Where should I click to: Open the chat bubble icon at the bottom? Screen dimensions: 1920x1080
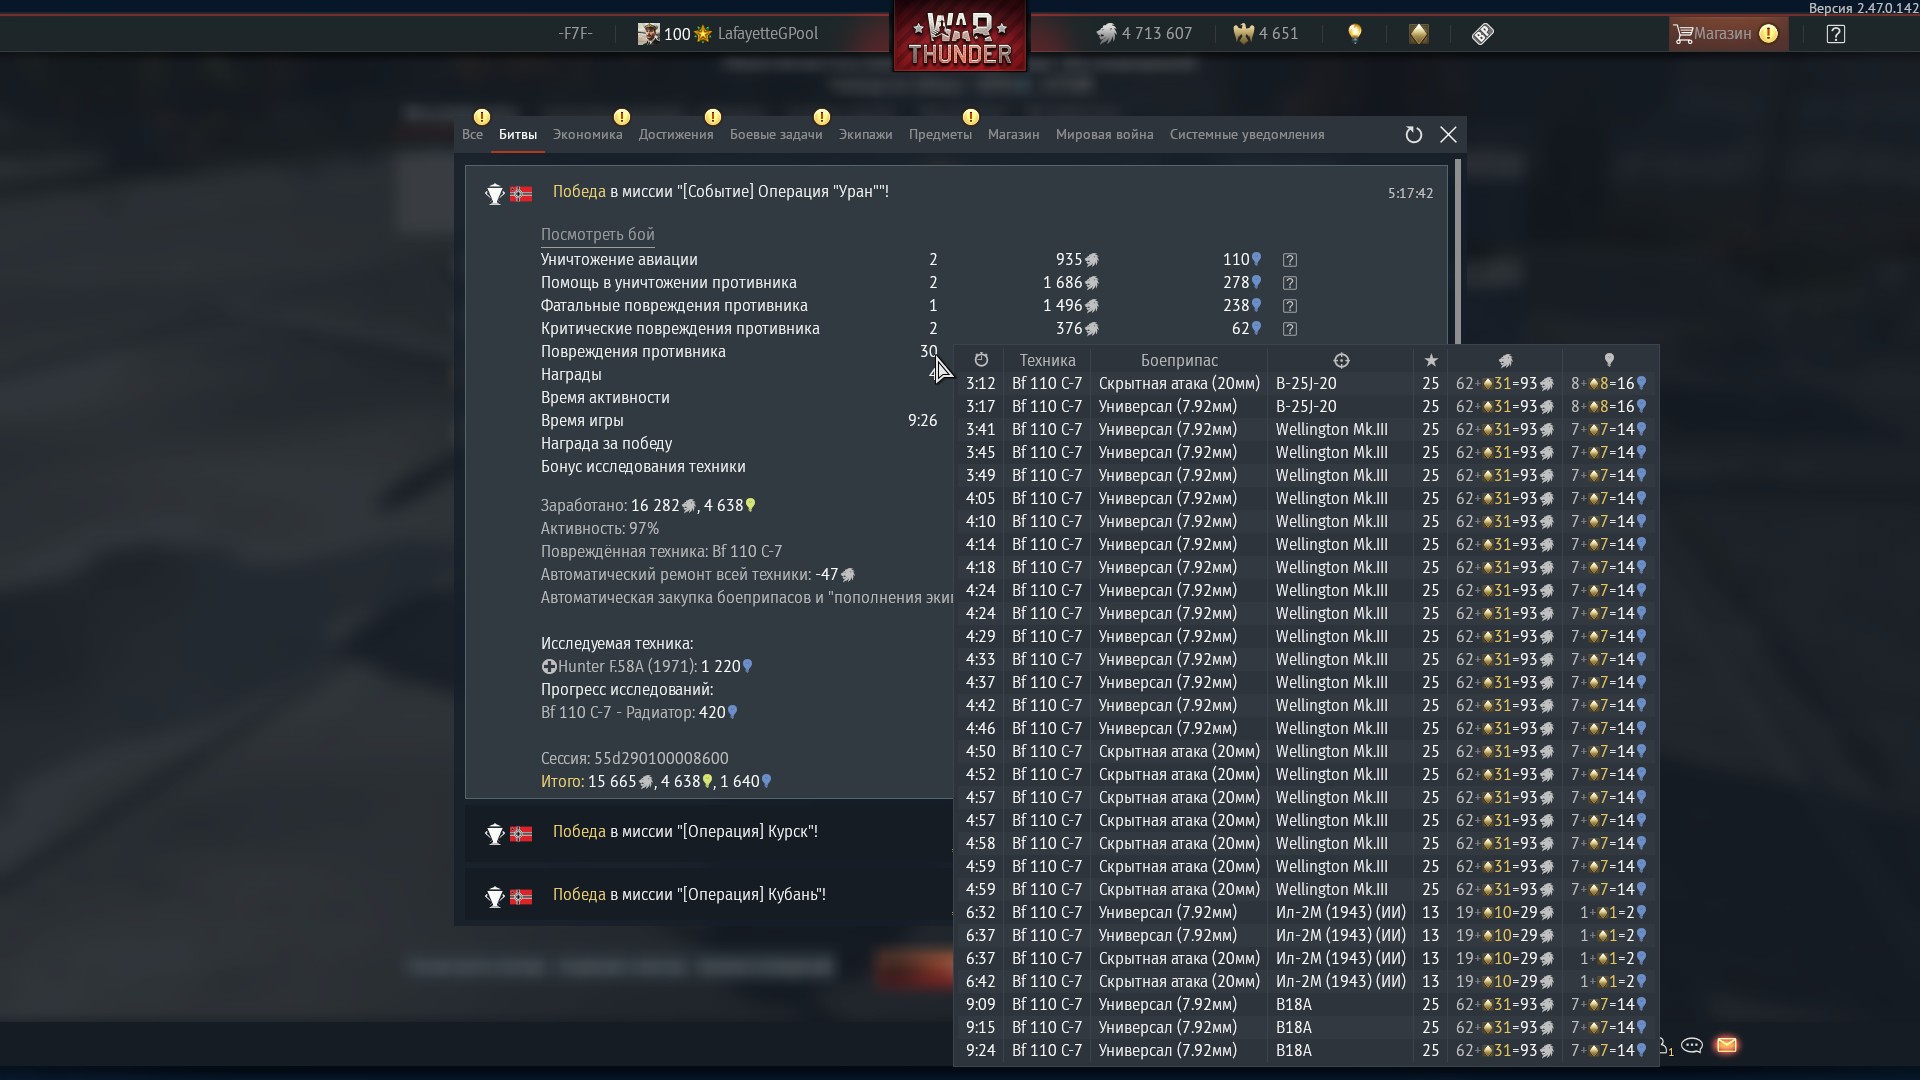point(1692,1045)
